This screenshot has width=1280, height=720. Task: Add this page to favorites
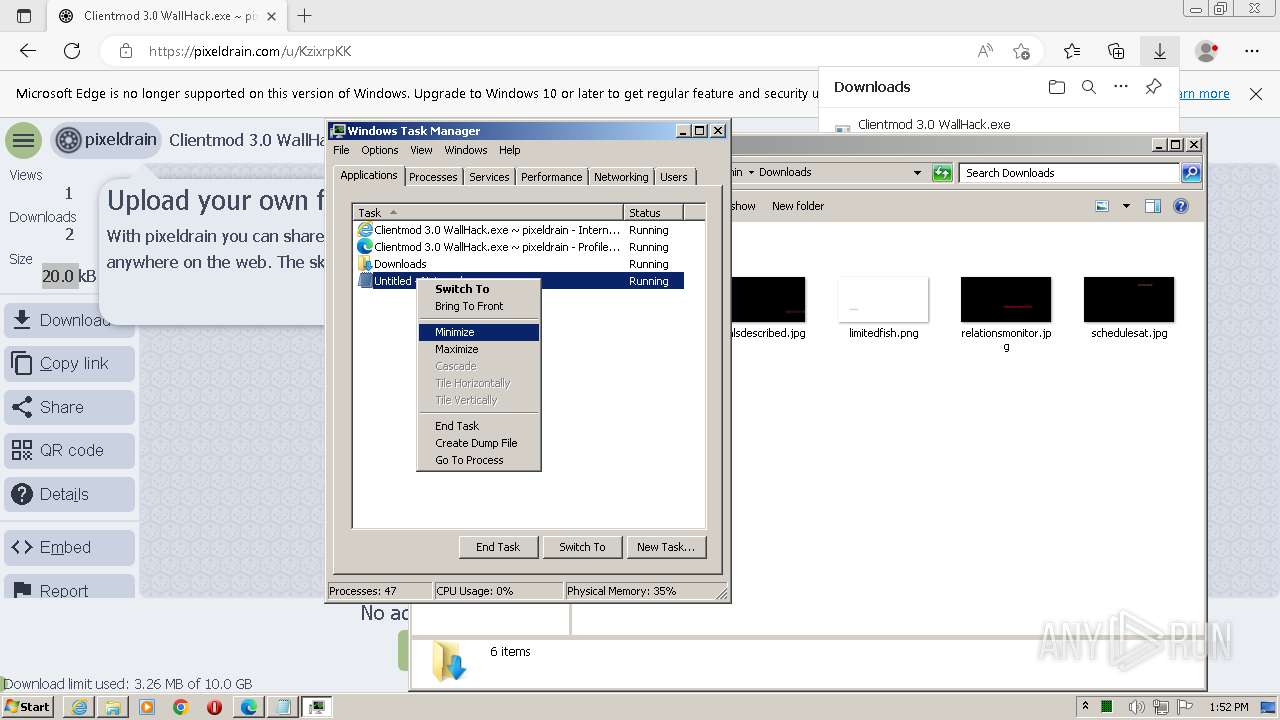[1021, 51]
